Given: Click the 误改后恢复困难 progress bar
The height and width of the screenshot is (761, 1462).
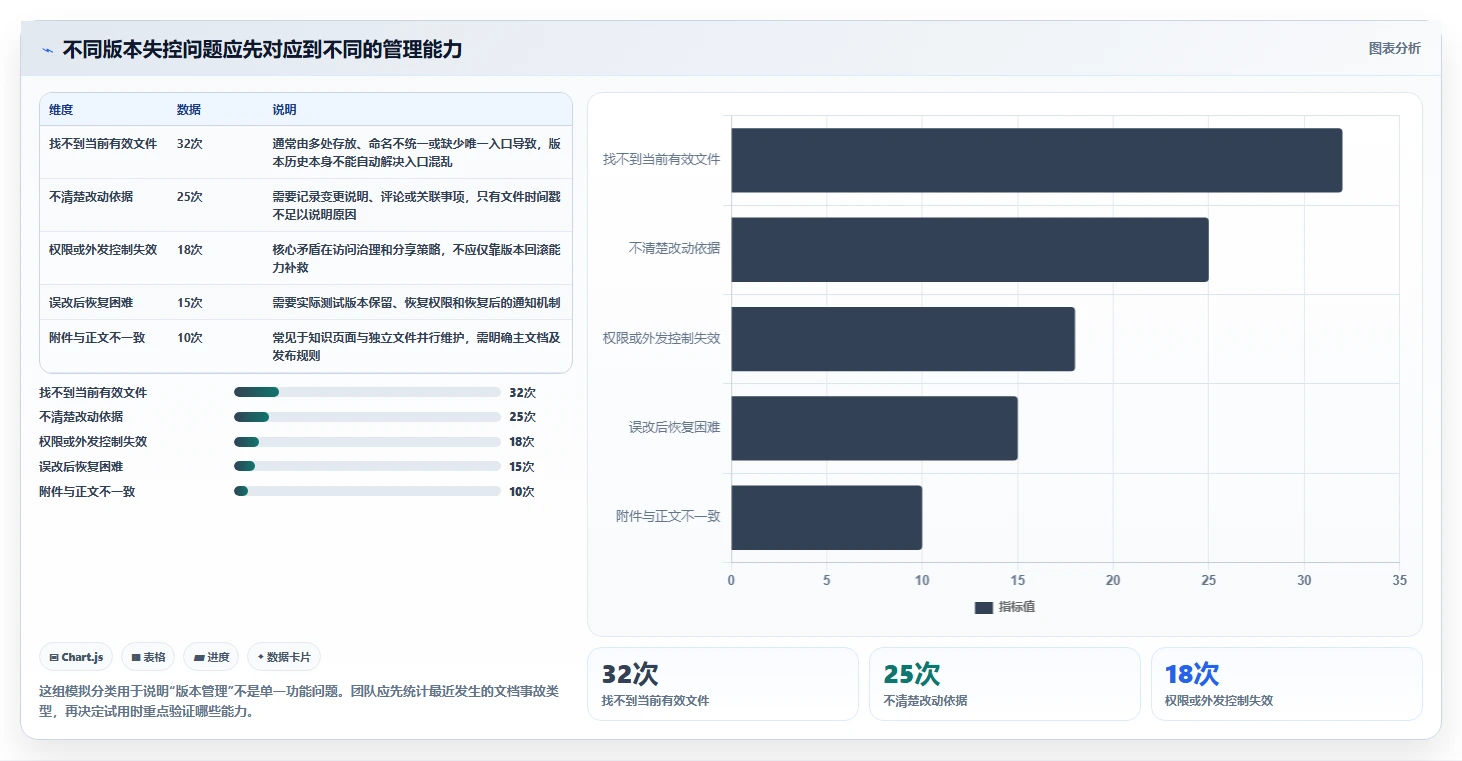Looking at the screenshot, I should (x=367, y=466).
